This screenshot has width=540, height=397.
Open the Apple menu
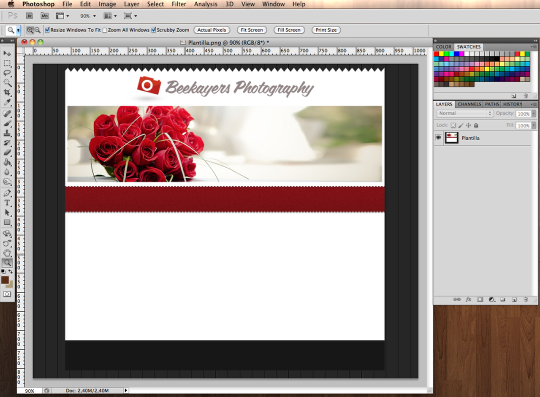pos(11,4)
